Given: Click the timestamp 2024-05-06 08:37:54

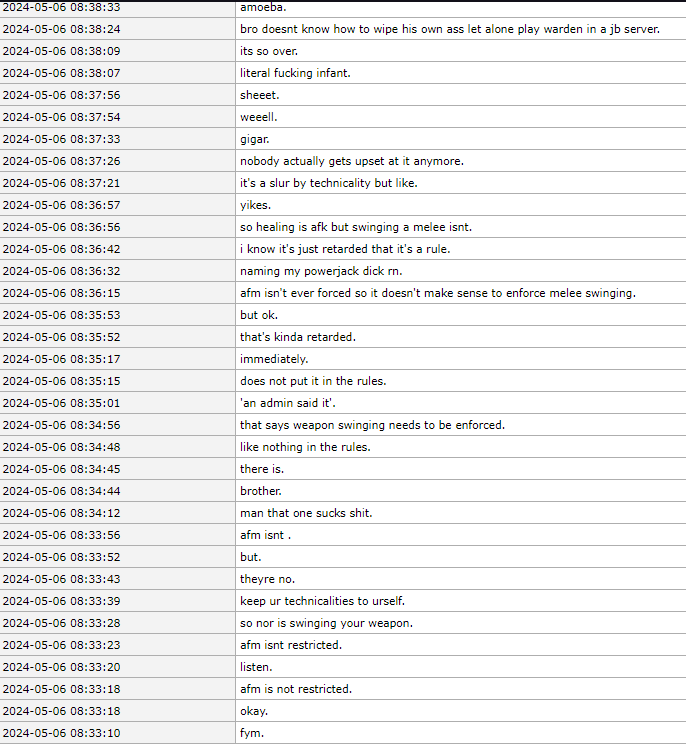Looking at the screenshot, I should click(61, 117).
